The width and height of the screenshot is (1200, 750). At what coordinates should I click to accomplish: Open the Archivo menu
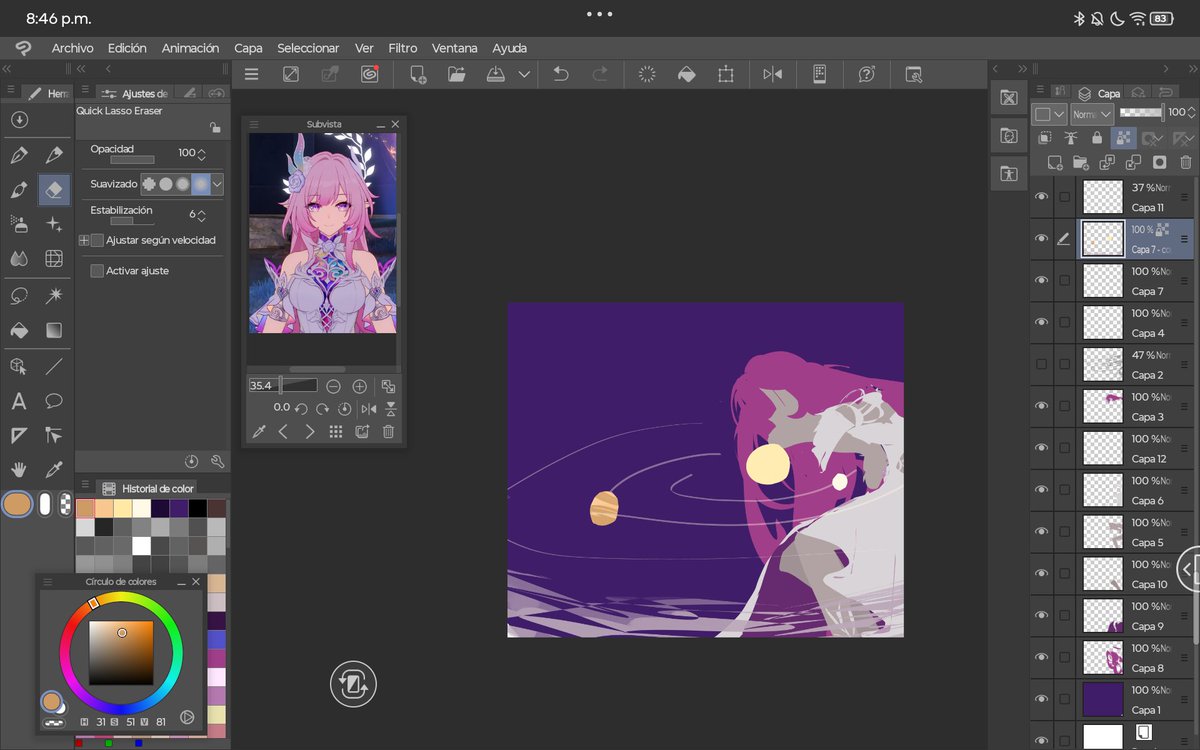click(73, 48)
